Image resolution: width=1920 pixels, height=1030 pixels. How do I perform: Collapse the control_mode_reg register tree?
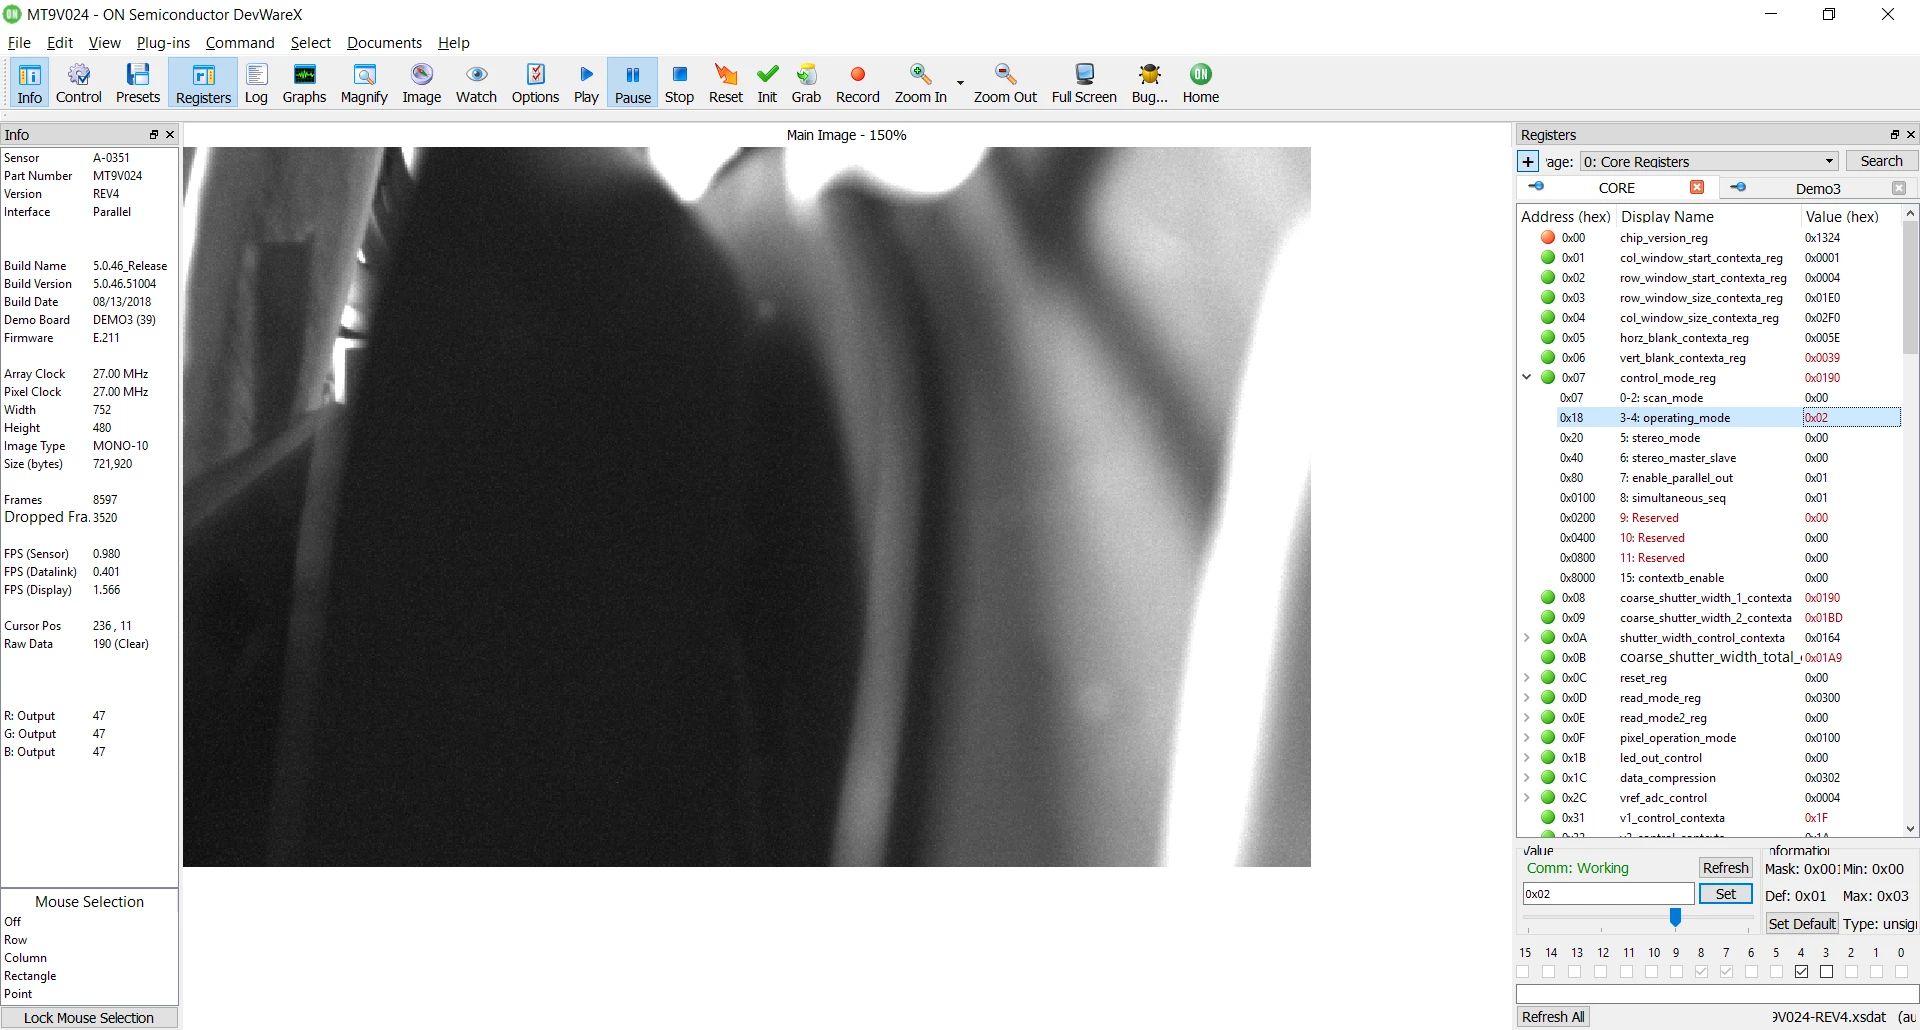coord(1527,377)
